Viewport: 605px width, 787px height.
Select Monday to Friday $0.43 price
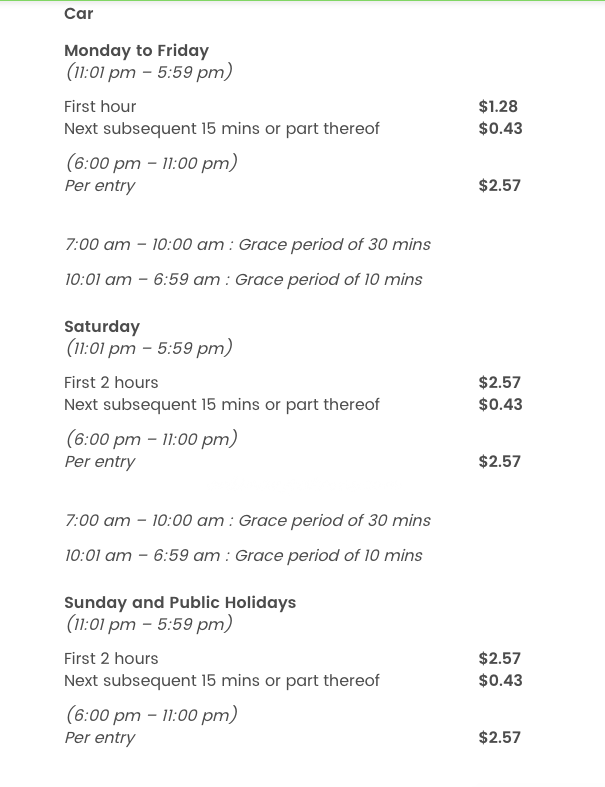(x=500, y=128)
